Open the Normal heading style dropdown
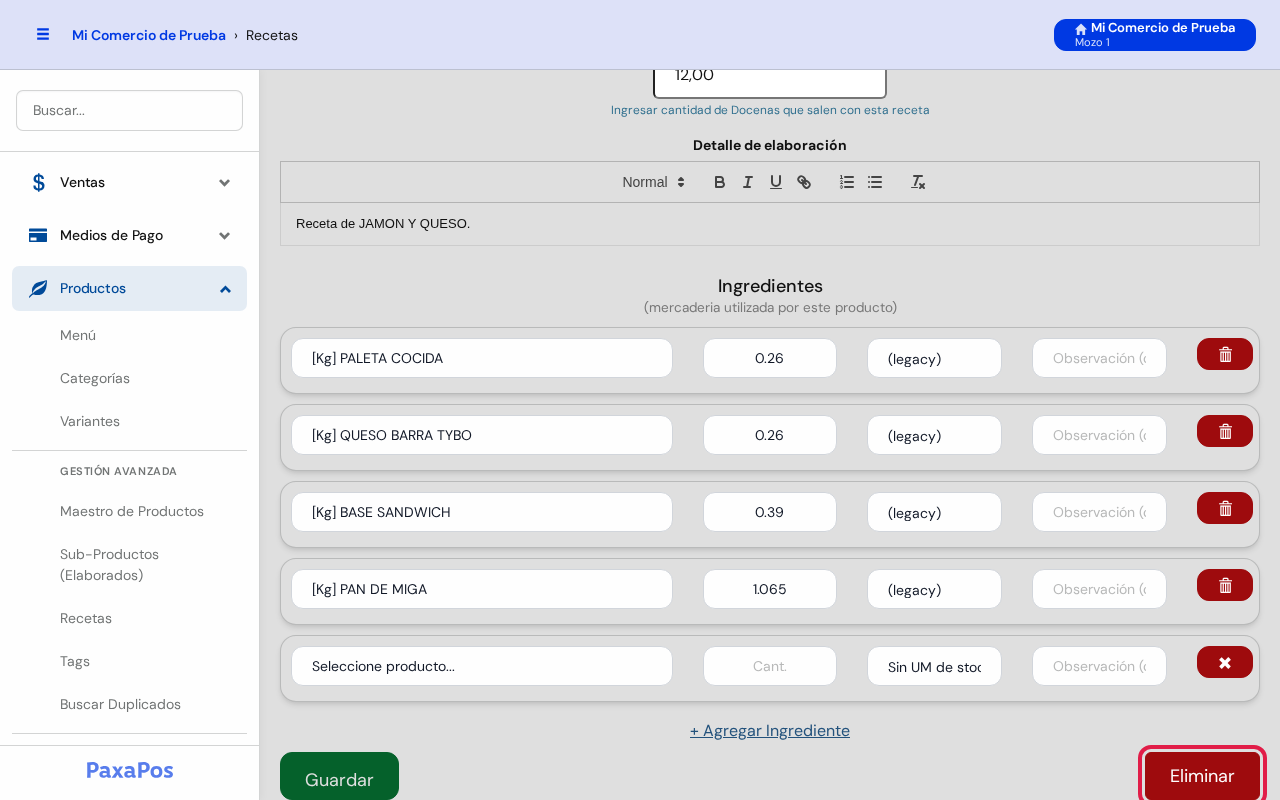Screen dimensions: 1280x800 [654, 182]
